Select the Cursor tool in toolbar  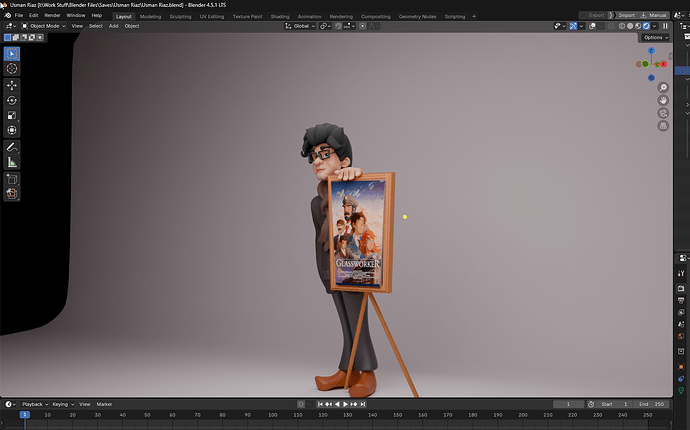(x=12, y=69)
